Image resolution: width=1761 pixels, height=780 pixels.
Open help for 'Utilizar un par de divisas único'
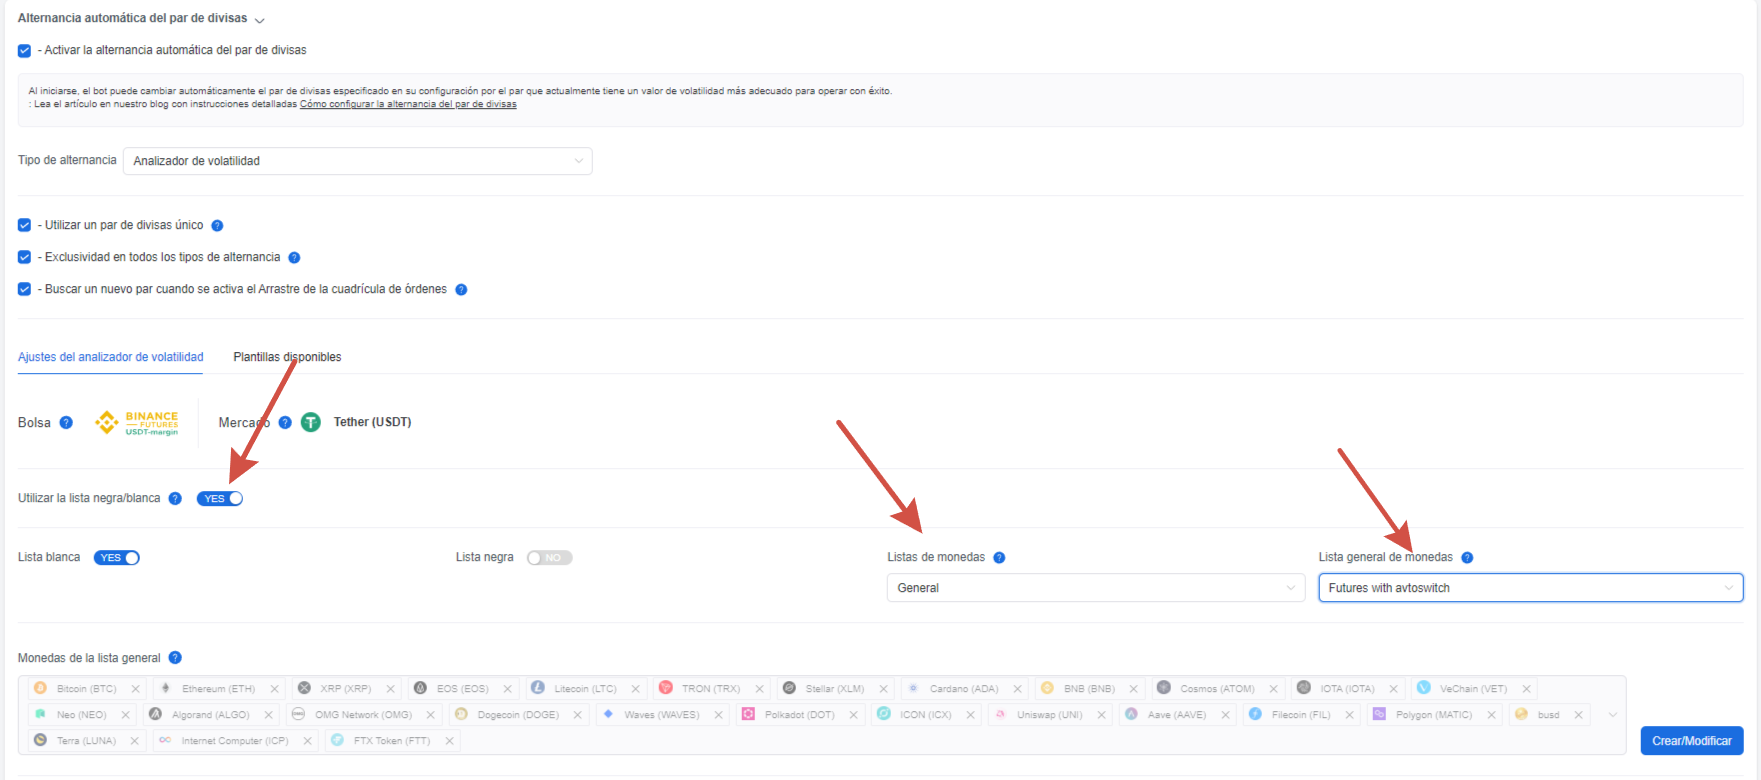(217, 226)
